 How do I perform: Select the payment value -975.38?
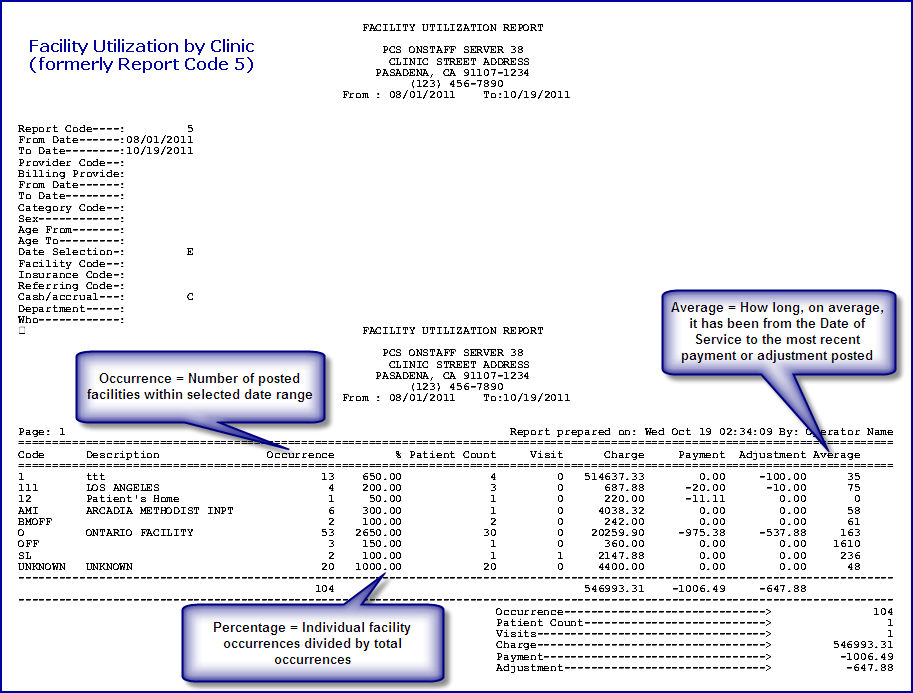tap(702, 533)
